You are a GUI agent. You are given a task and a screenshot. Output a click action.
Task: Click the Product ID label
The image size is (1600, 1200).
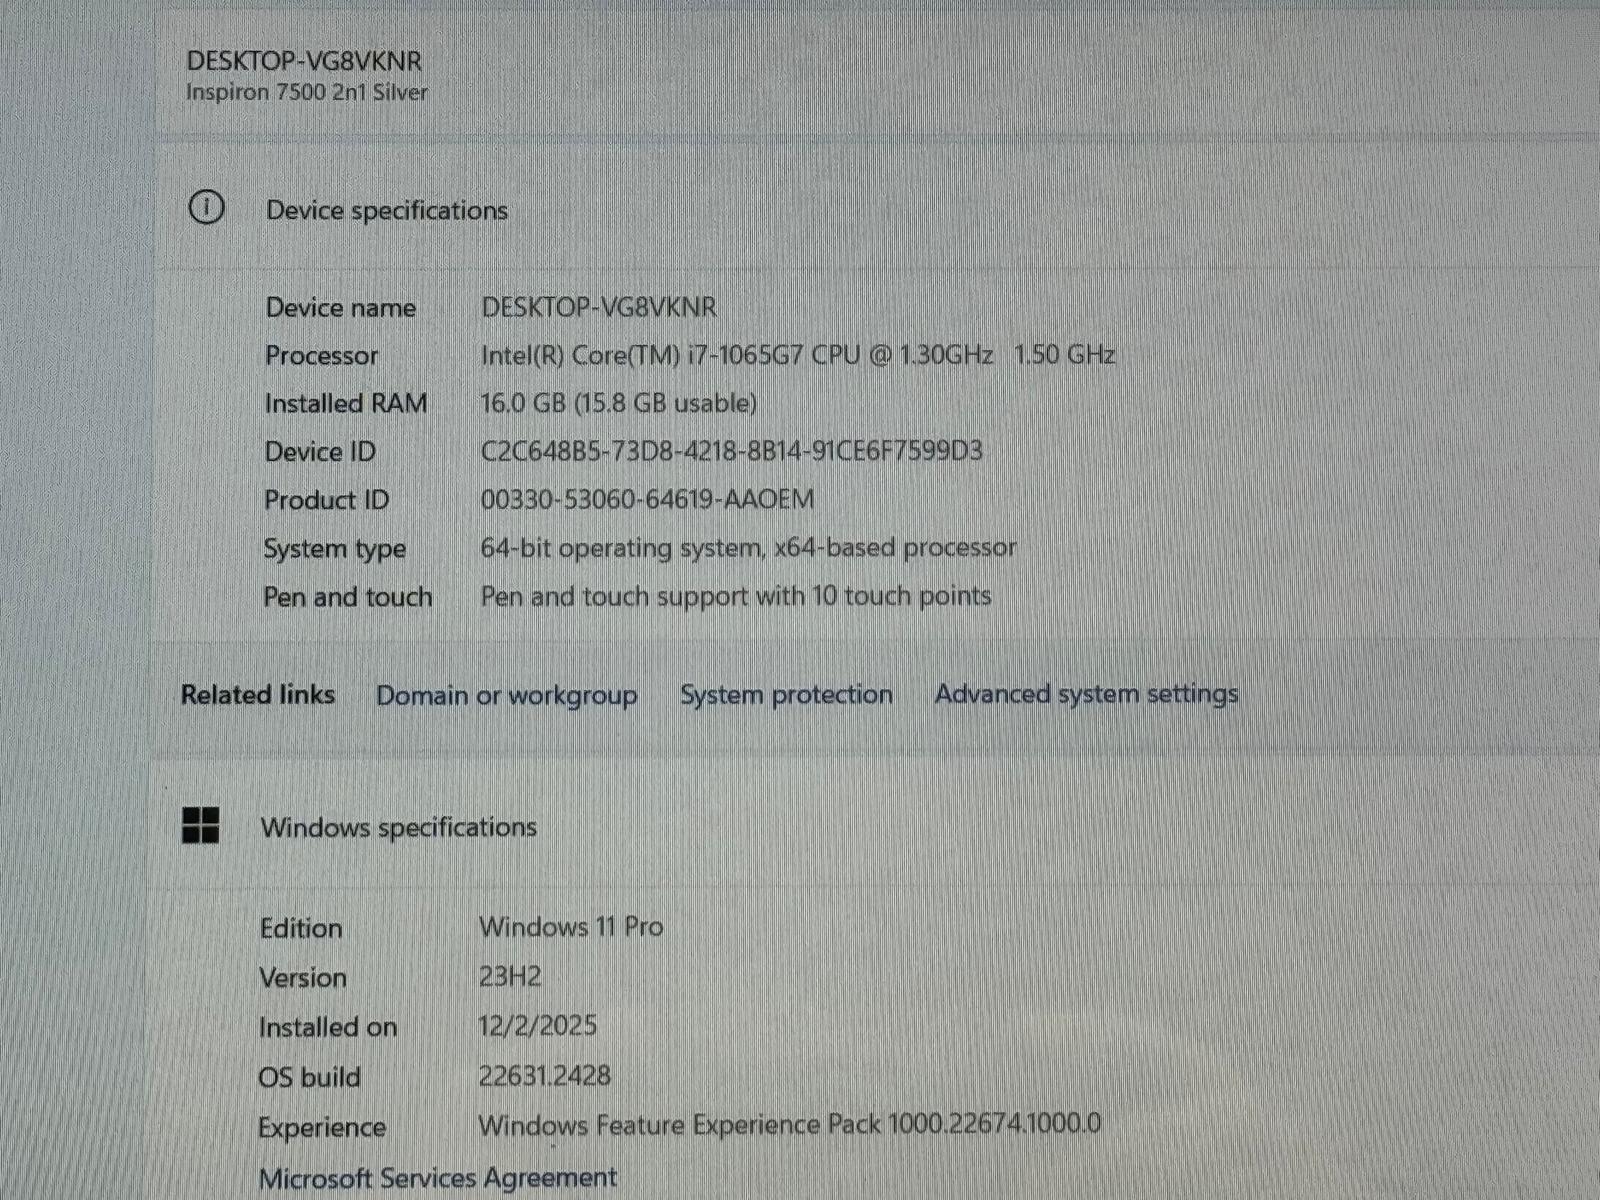click(326, 500)
